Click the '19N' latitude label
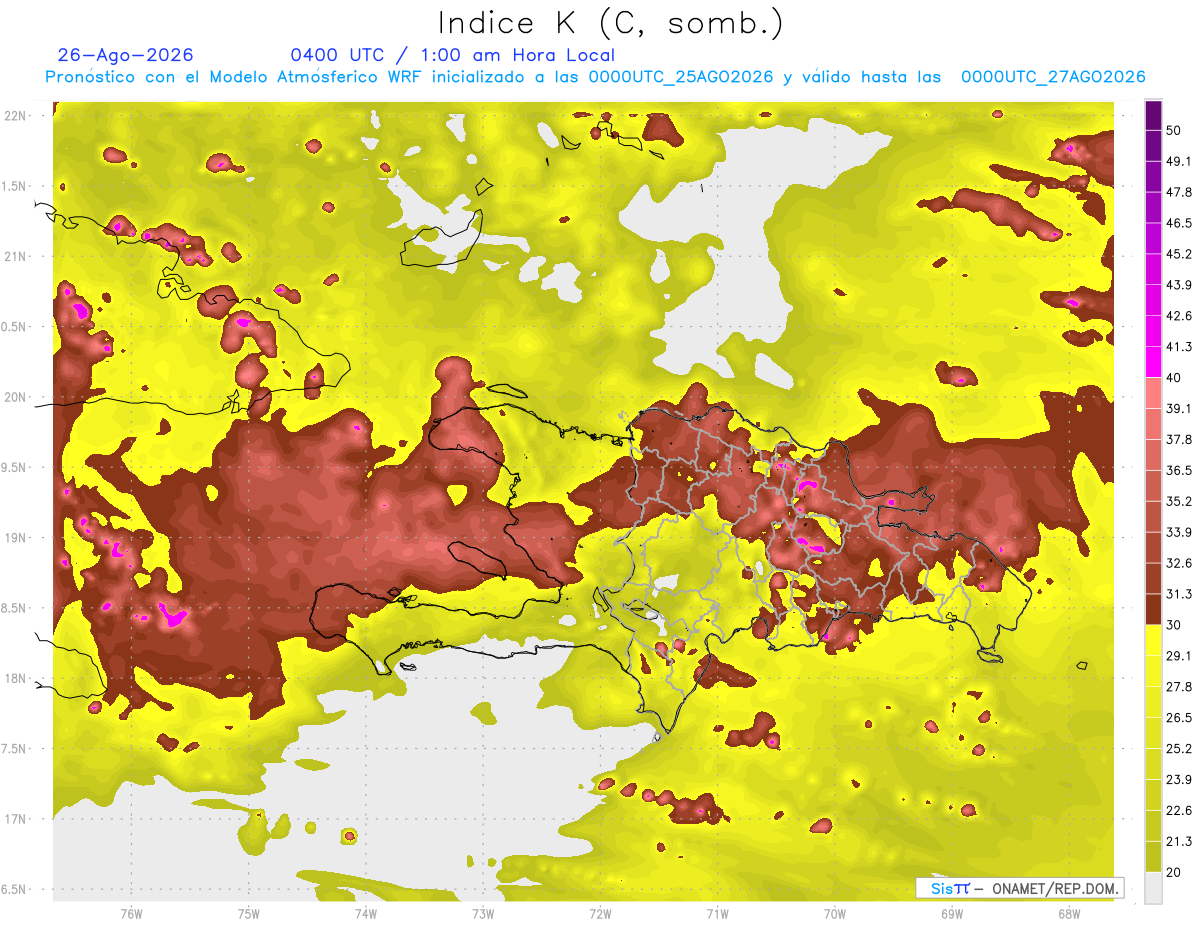 coord(14,538)
